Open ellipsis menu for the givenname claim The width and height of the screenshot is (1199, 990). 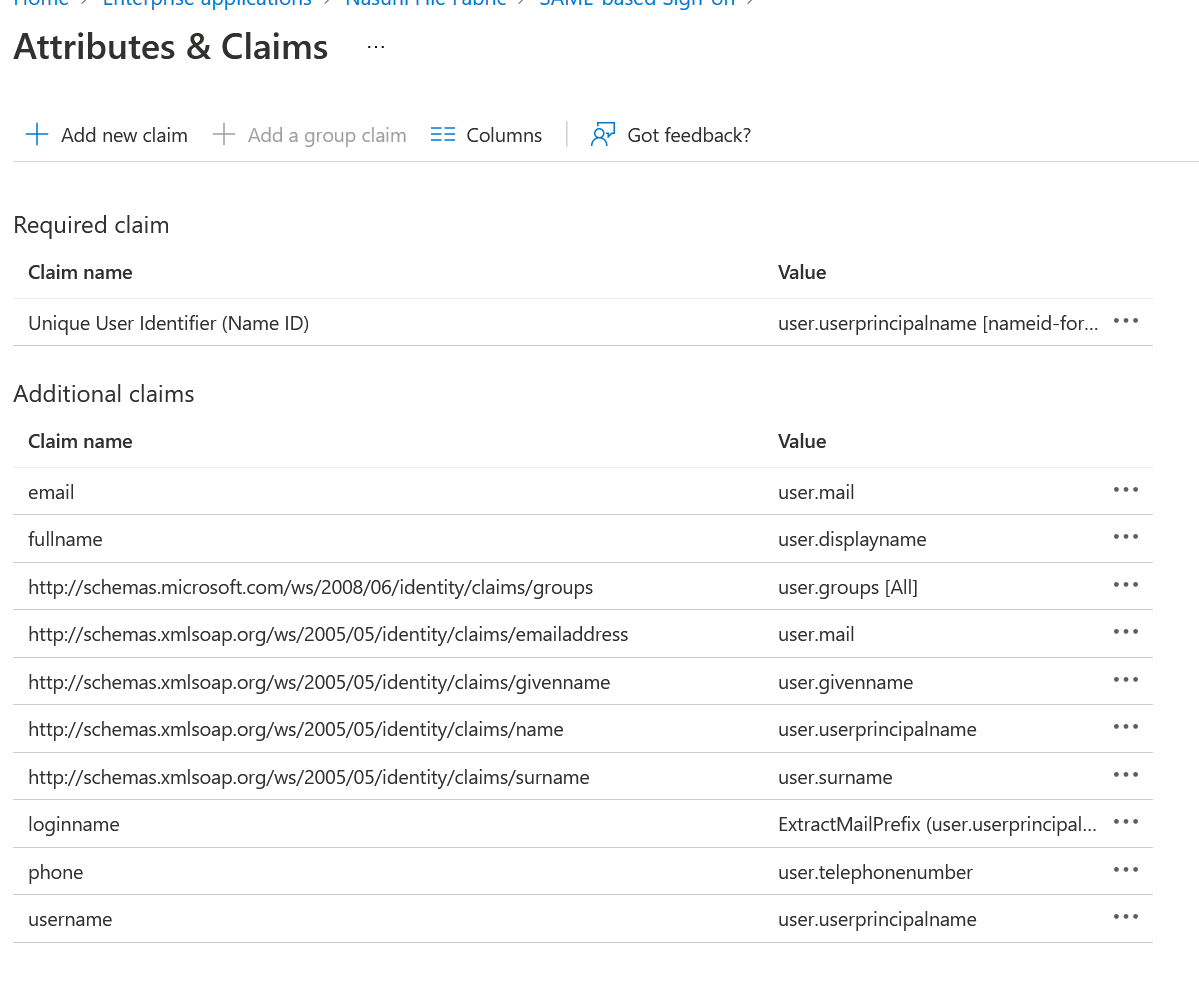pos(1125,680)
